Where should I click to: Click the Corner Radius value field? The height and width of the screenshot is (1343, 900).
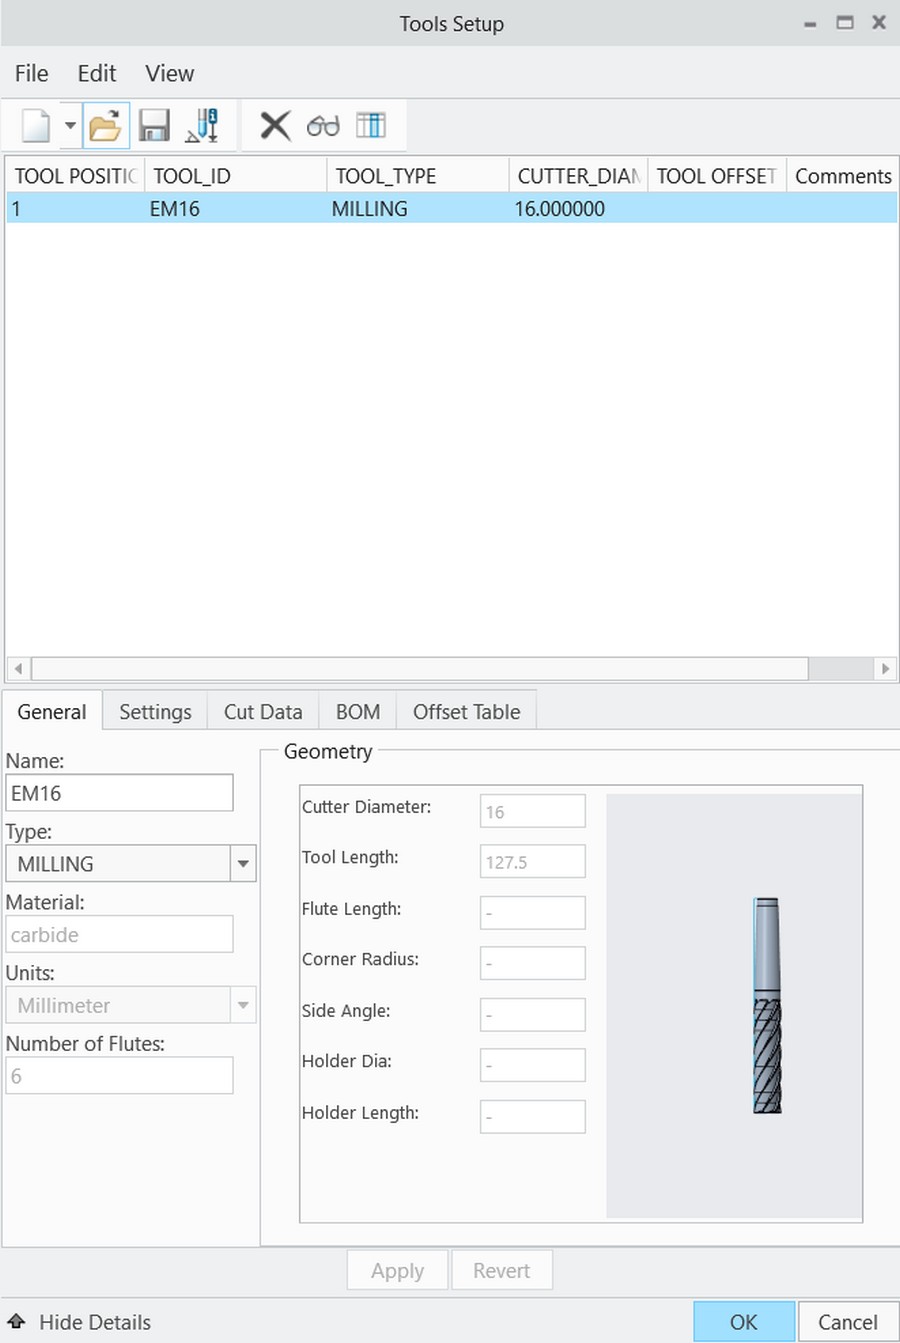pyautogui.click(x=533, y=963)
